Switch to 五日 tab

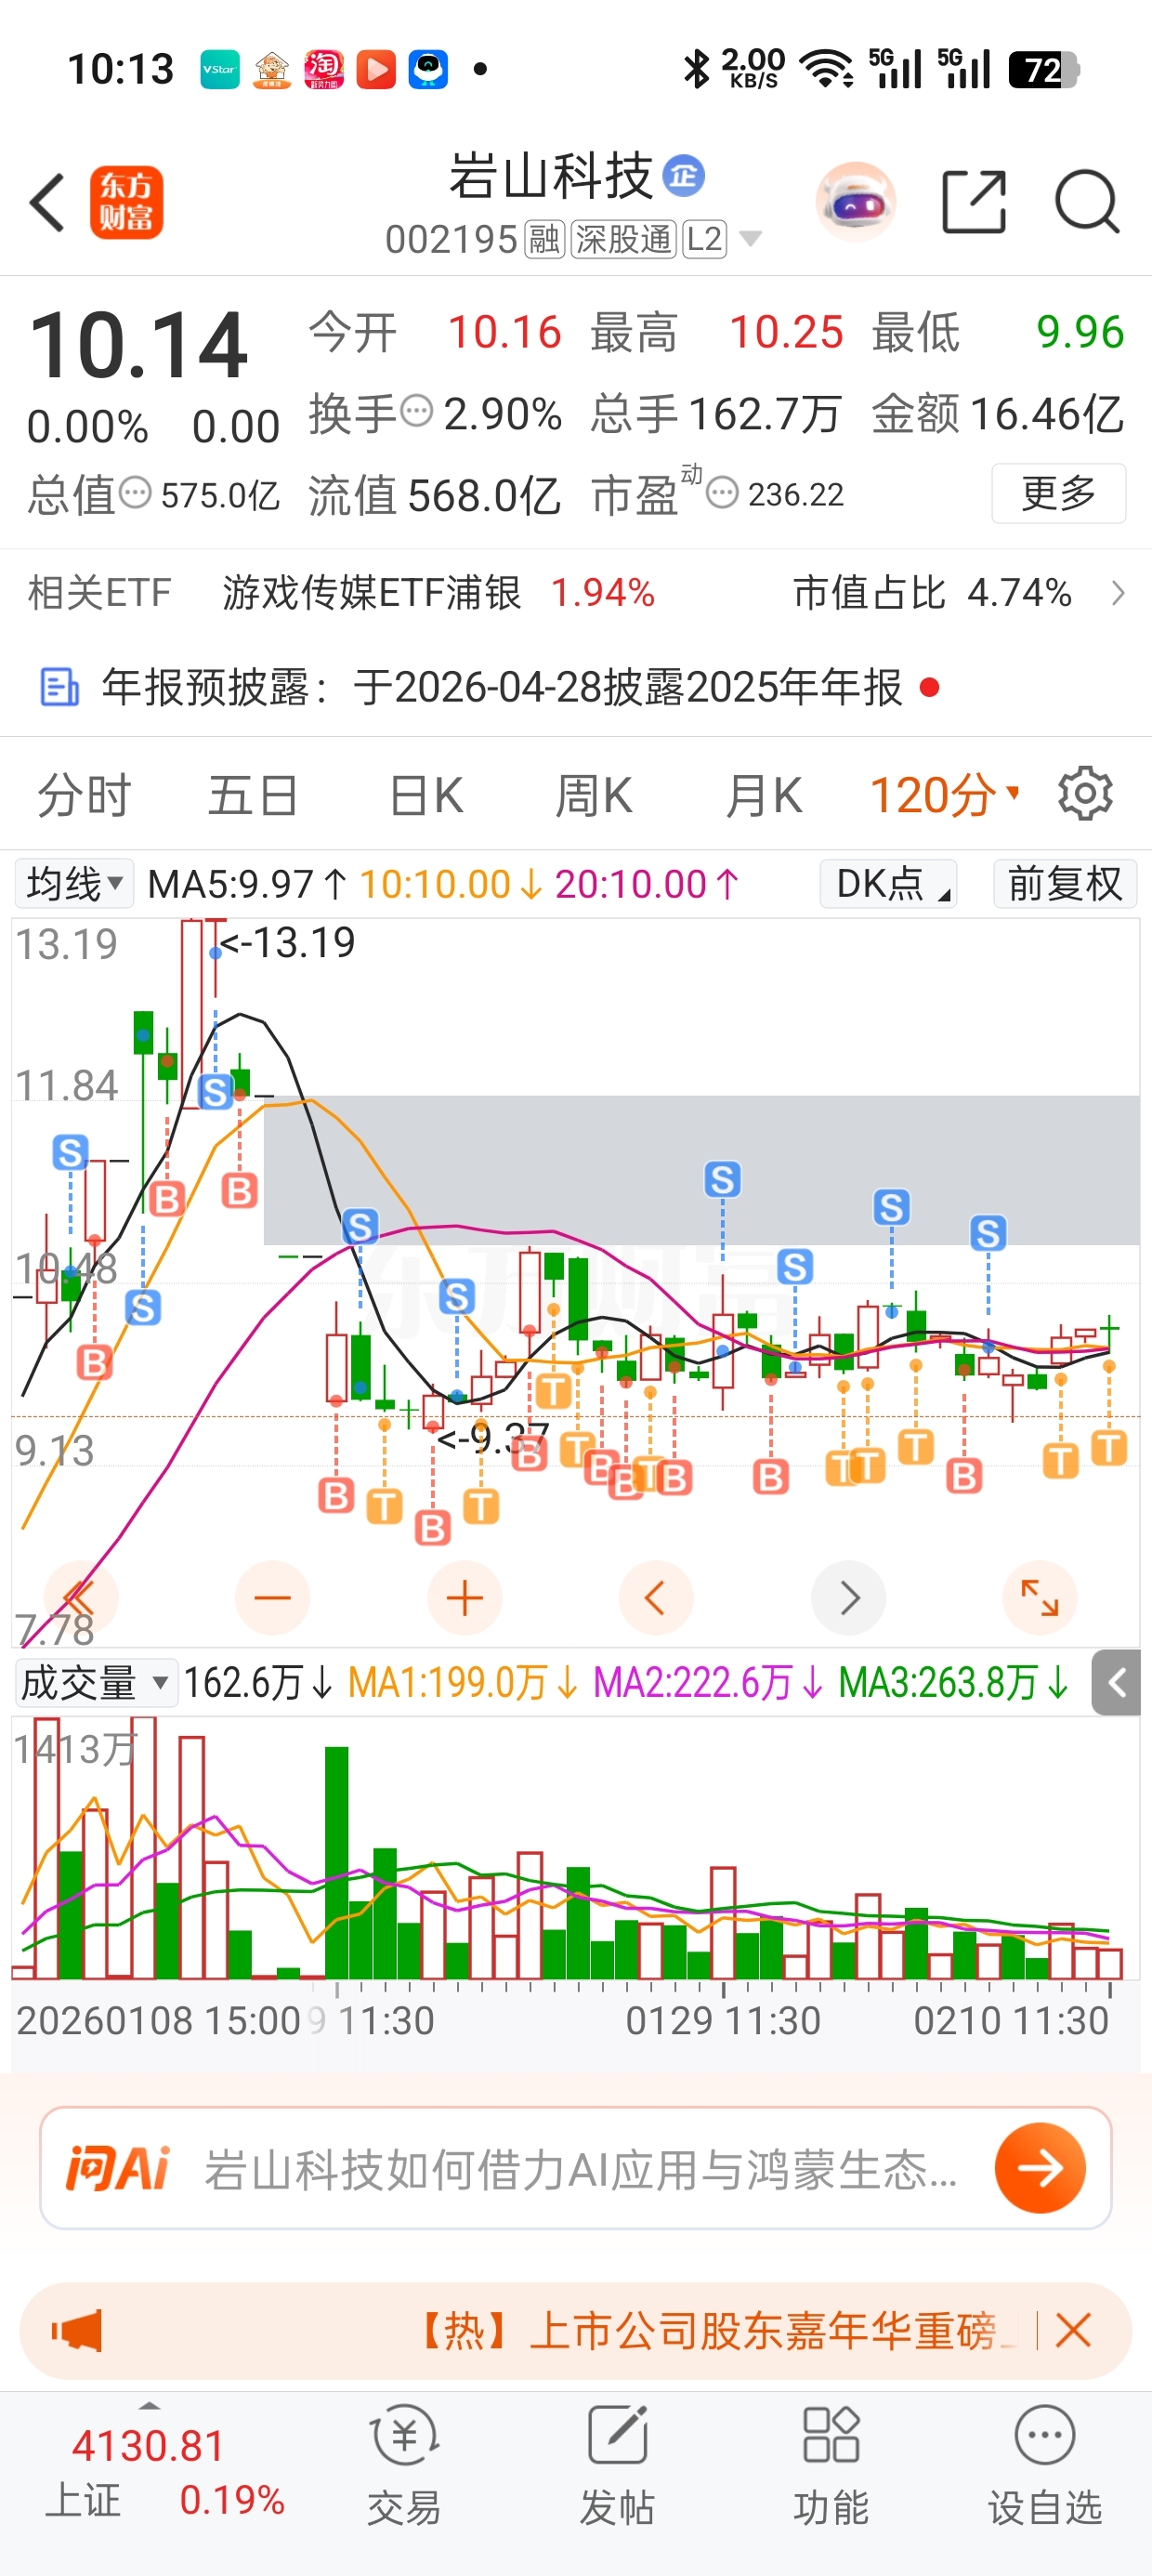click(253, 796)
